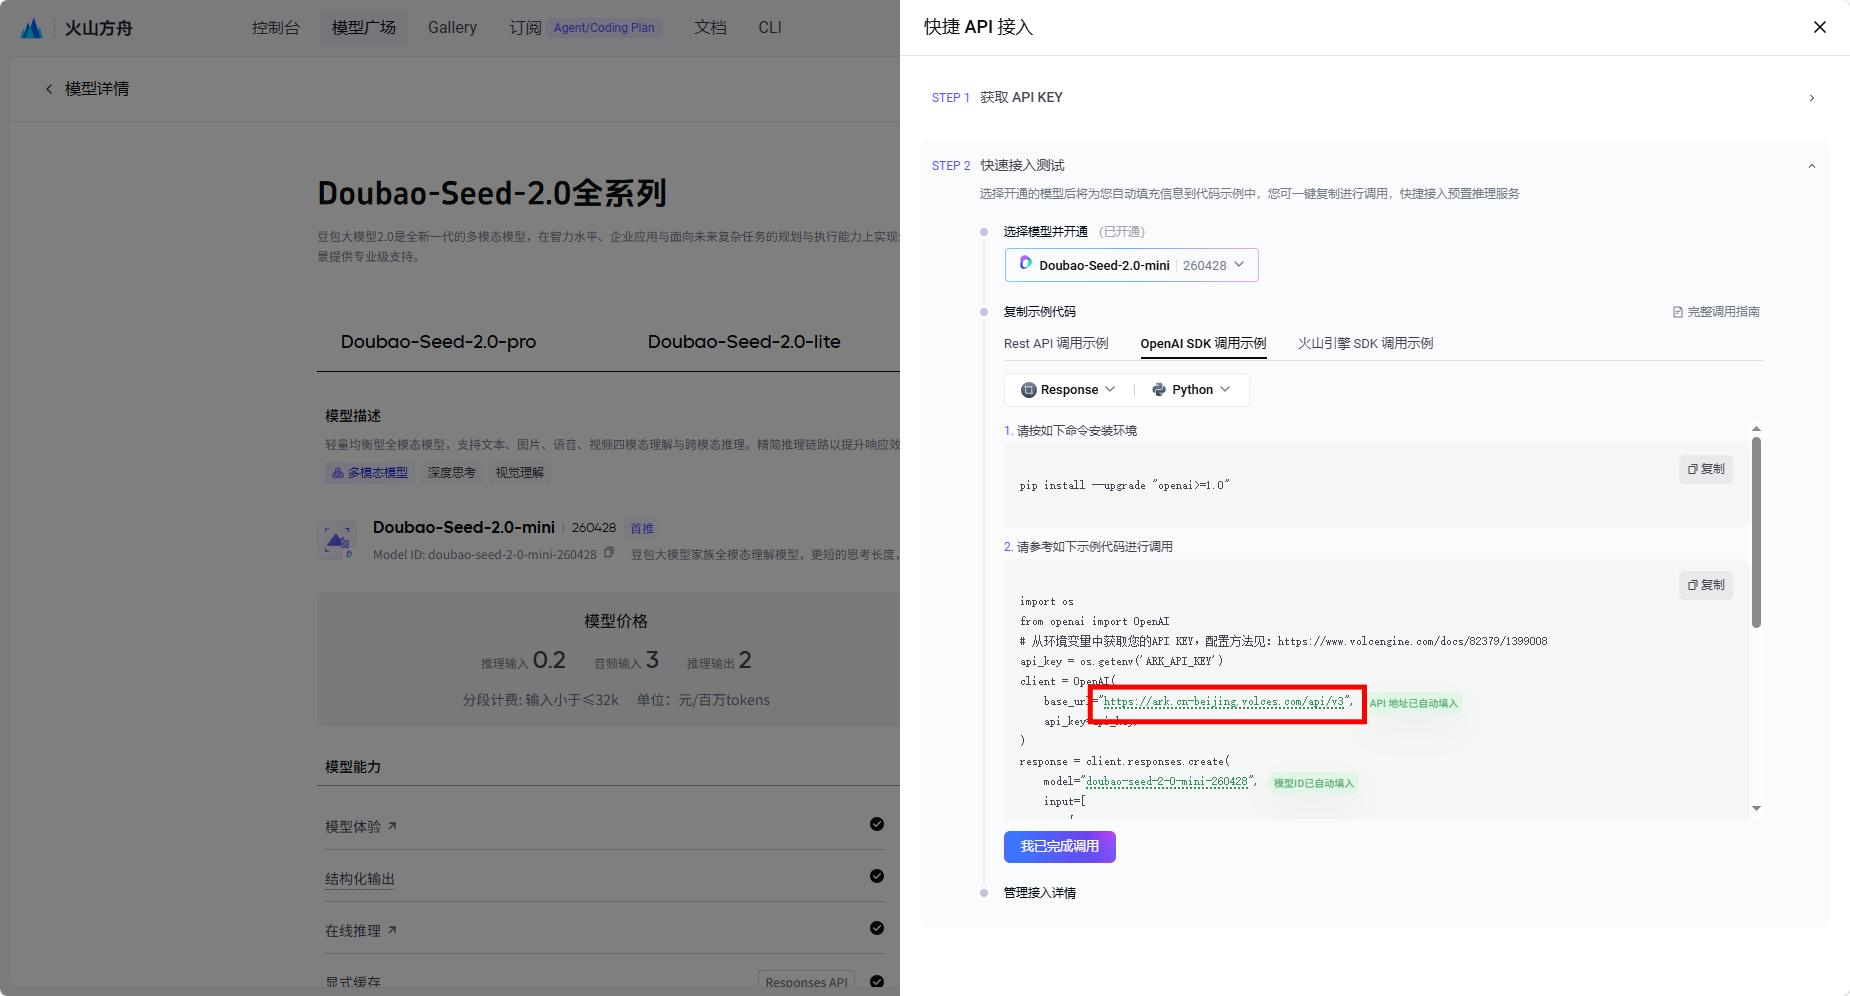
Task: Click the code scrollbar down arrow
Action: (1756, 808)
